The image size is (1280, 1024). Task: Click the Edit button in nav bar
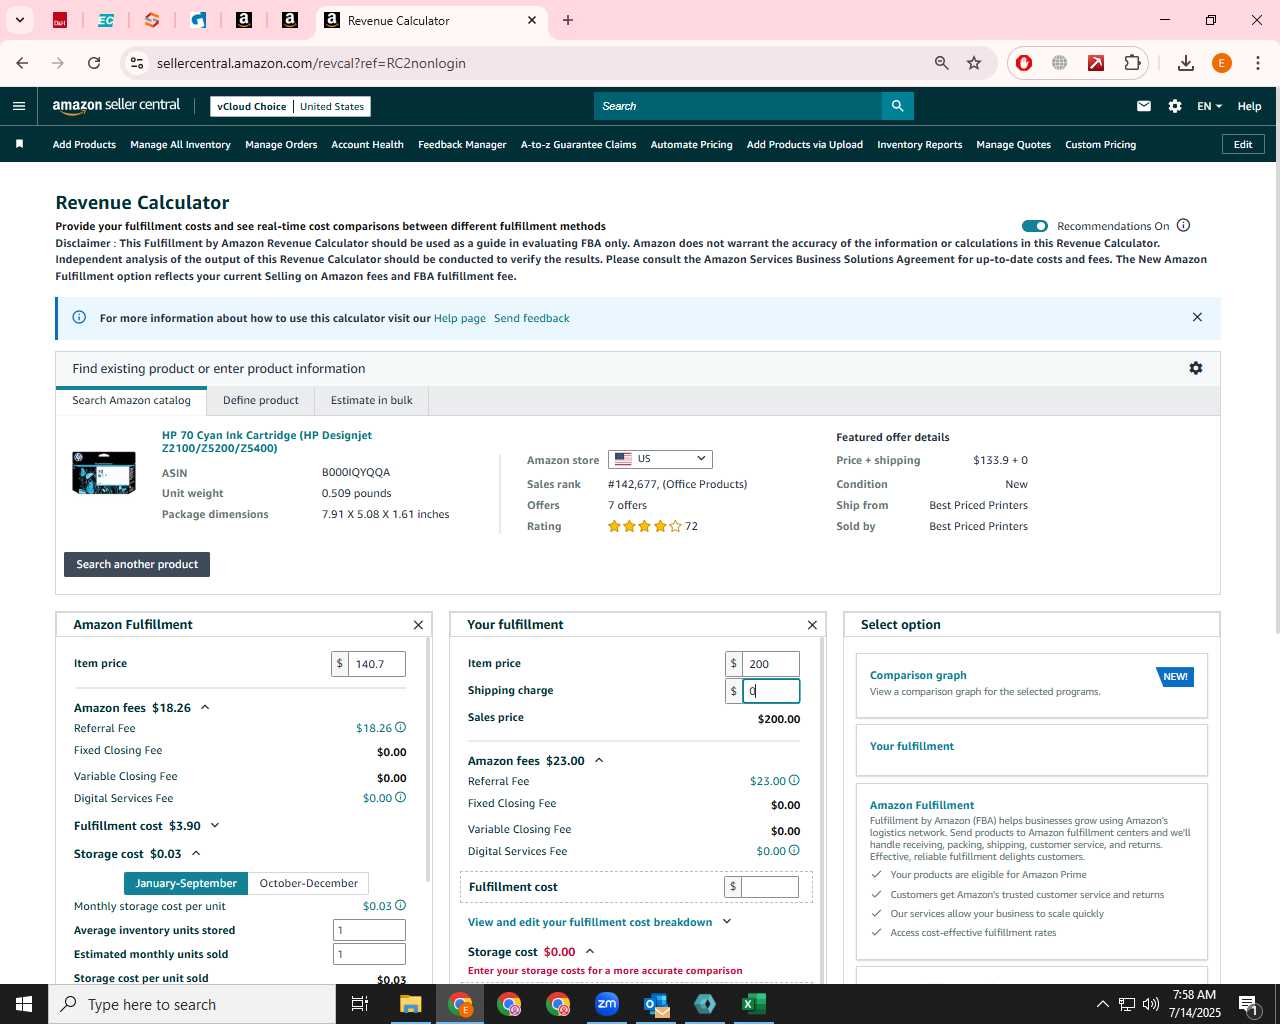(x=1243, y=144)
